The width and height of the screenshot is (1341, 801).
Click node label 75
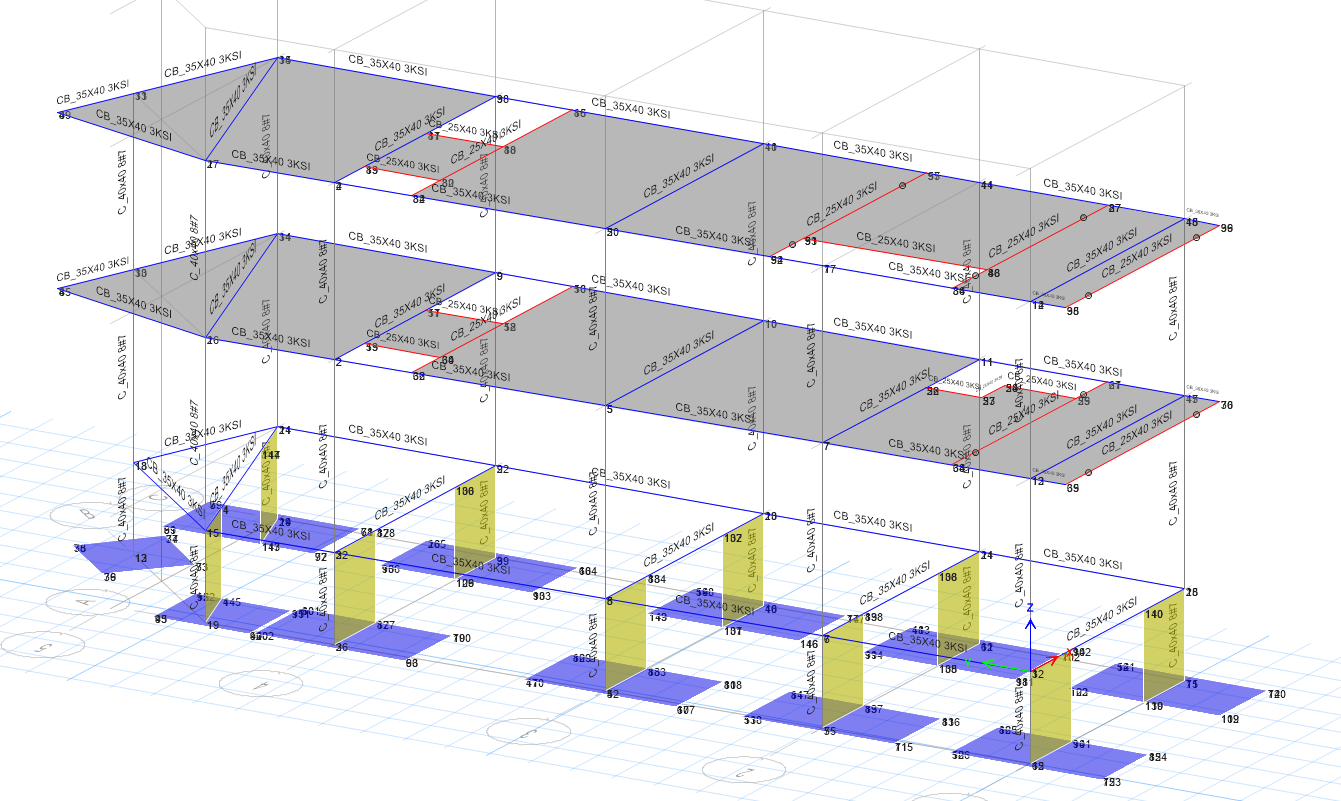coord(1192,684)
